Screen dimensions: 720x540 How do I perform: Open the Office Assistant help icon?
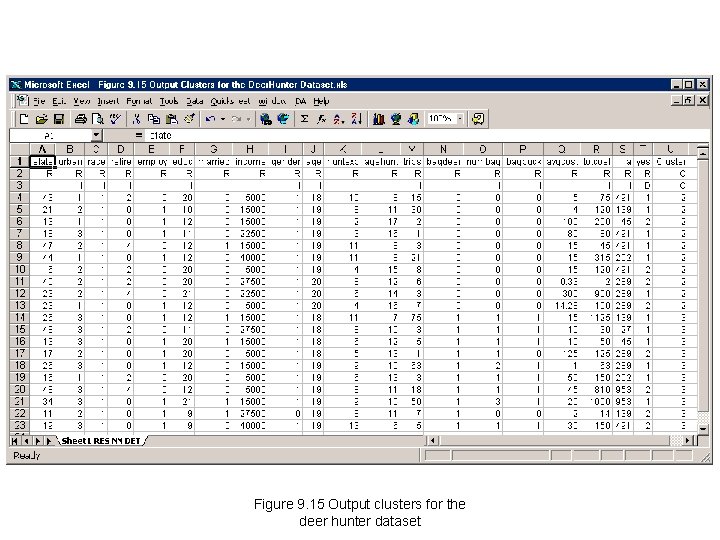(x=478, y=119)
